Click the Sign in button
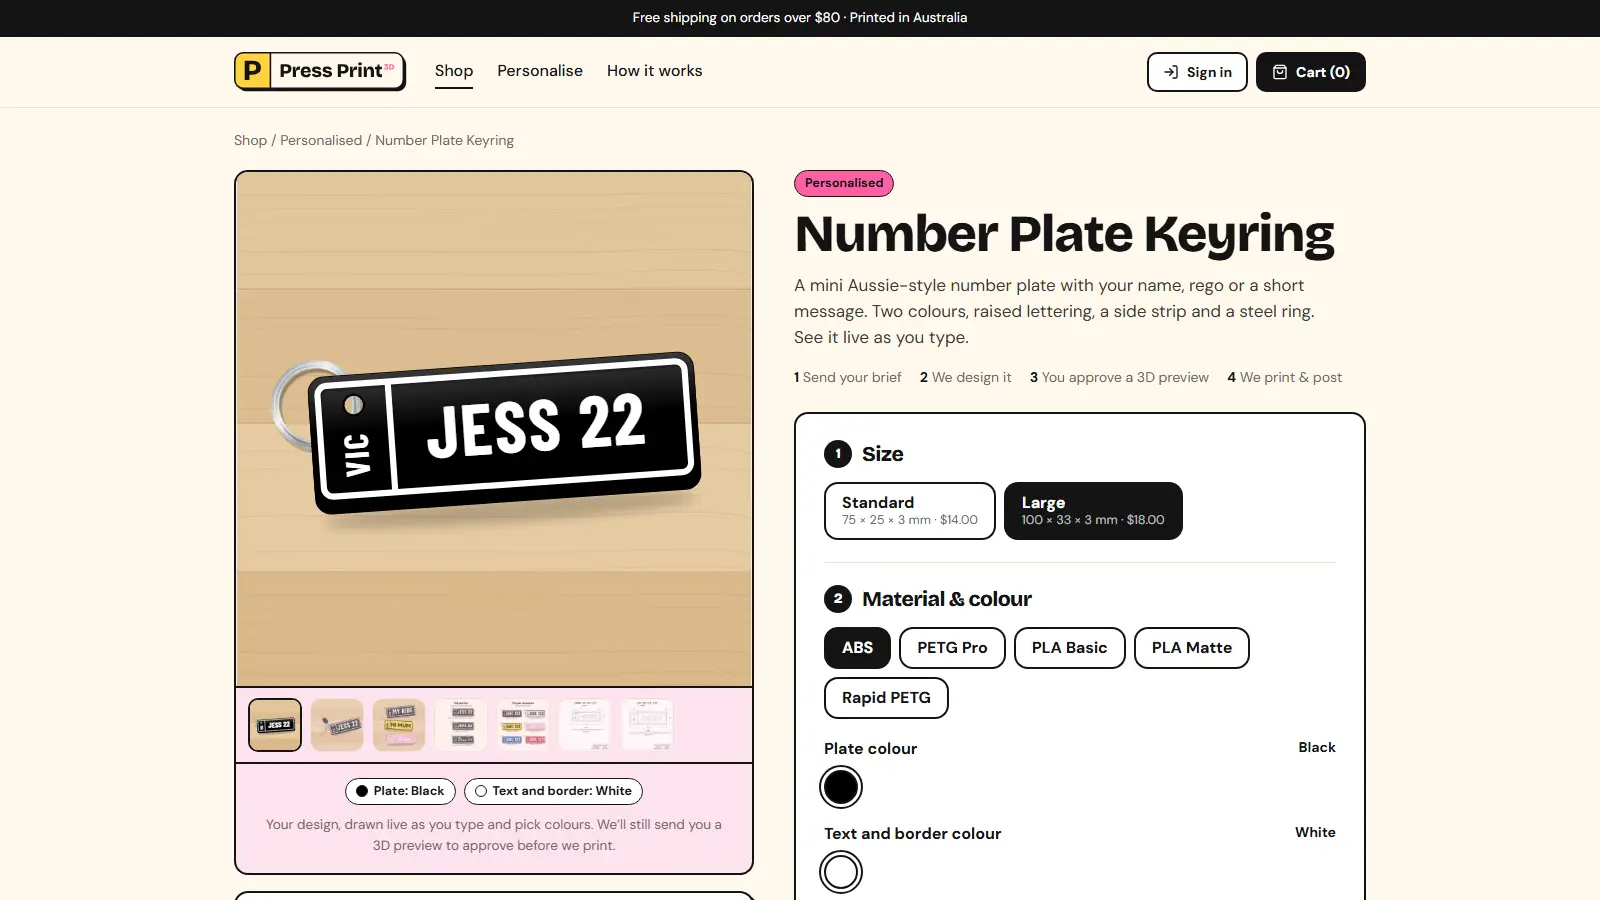This screenshot has height=900, width=1600. (x=1197, y=72)
